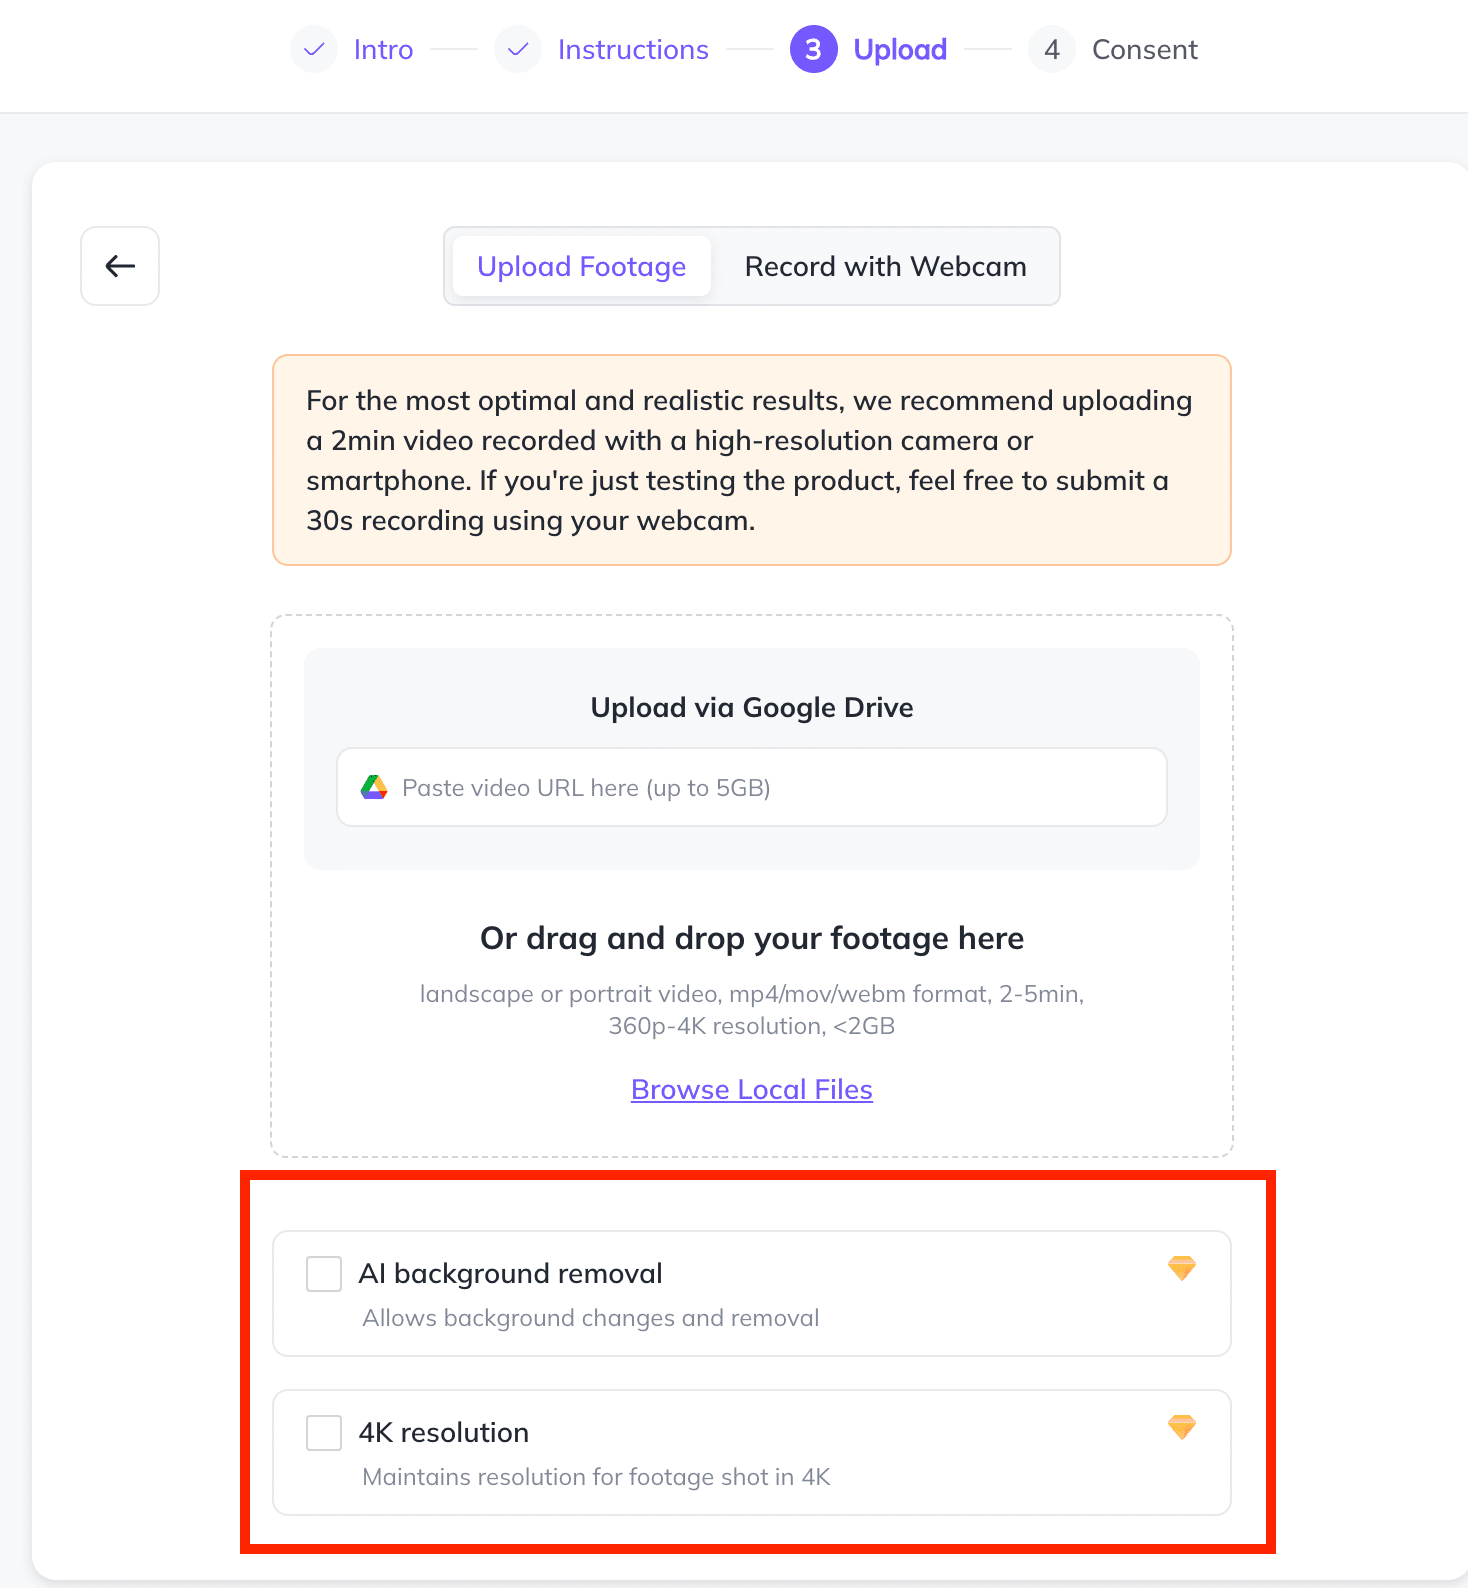Click the Paste video URL input field
The image size is (1468, 1588).
(780, 788)
